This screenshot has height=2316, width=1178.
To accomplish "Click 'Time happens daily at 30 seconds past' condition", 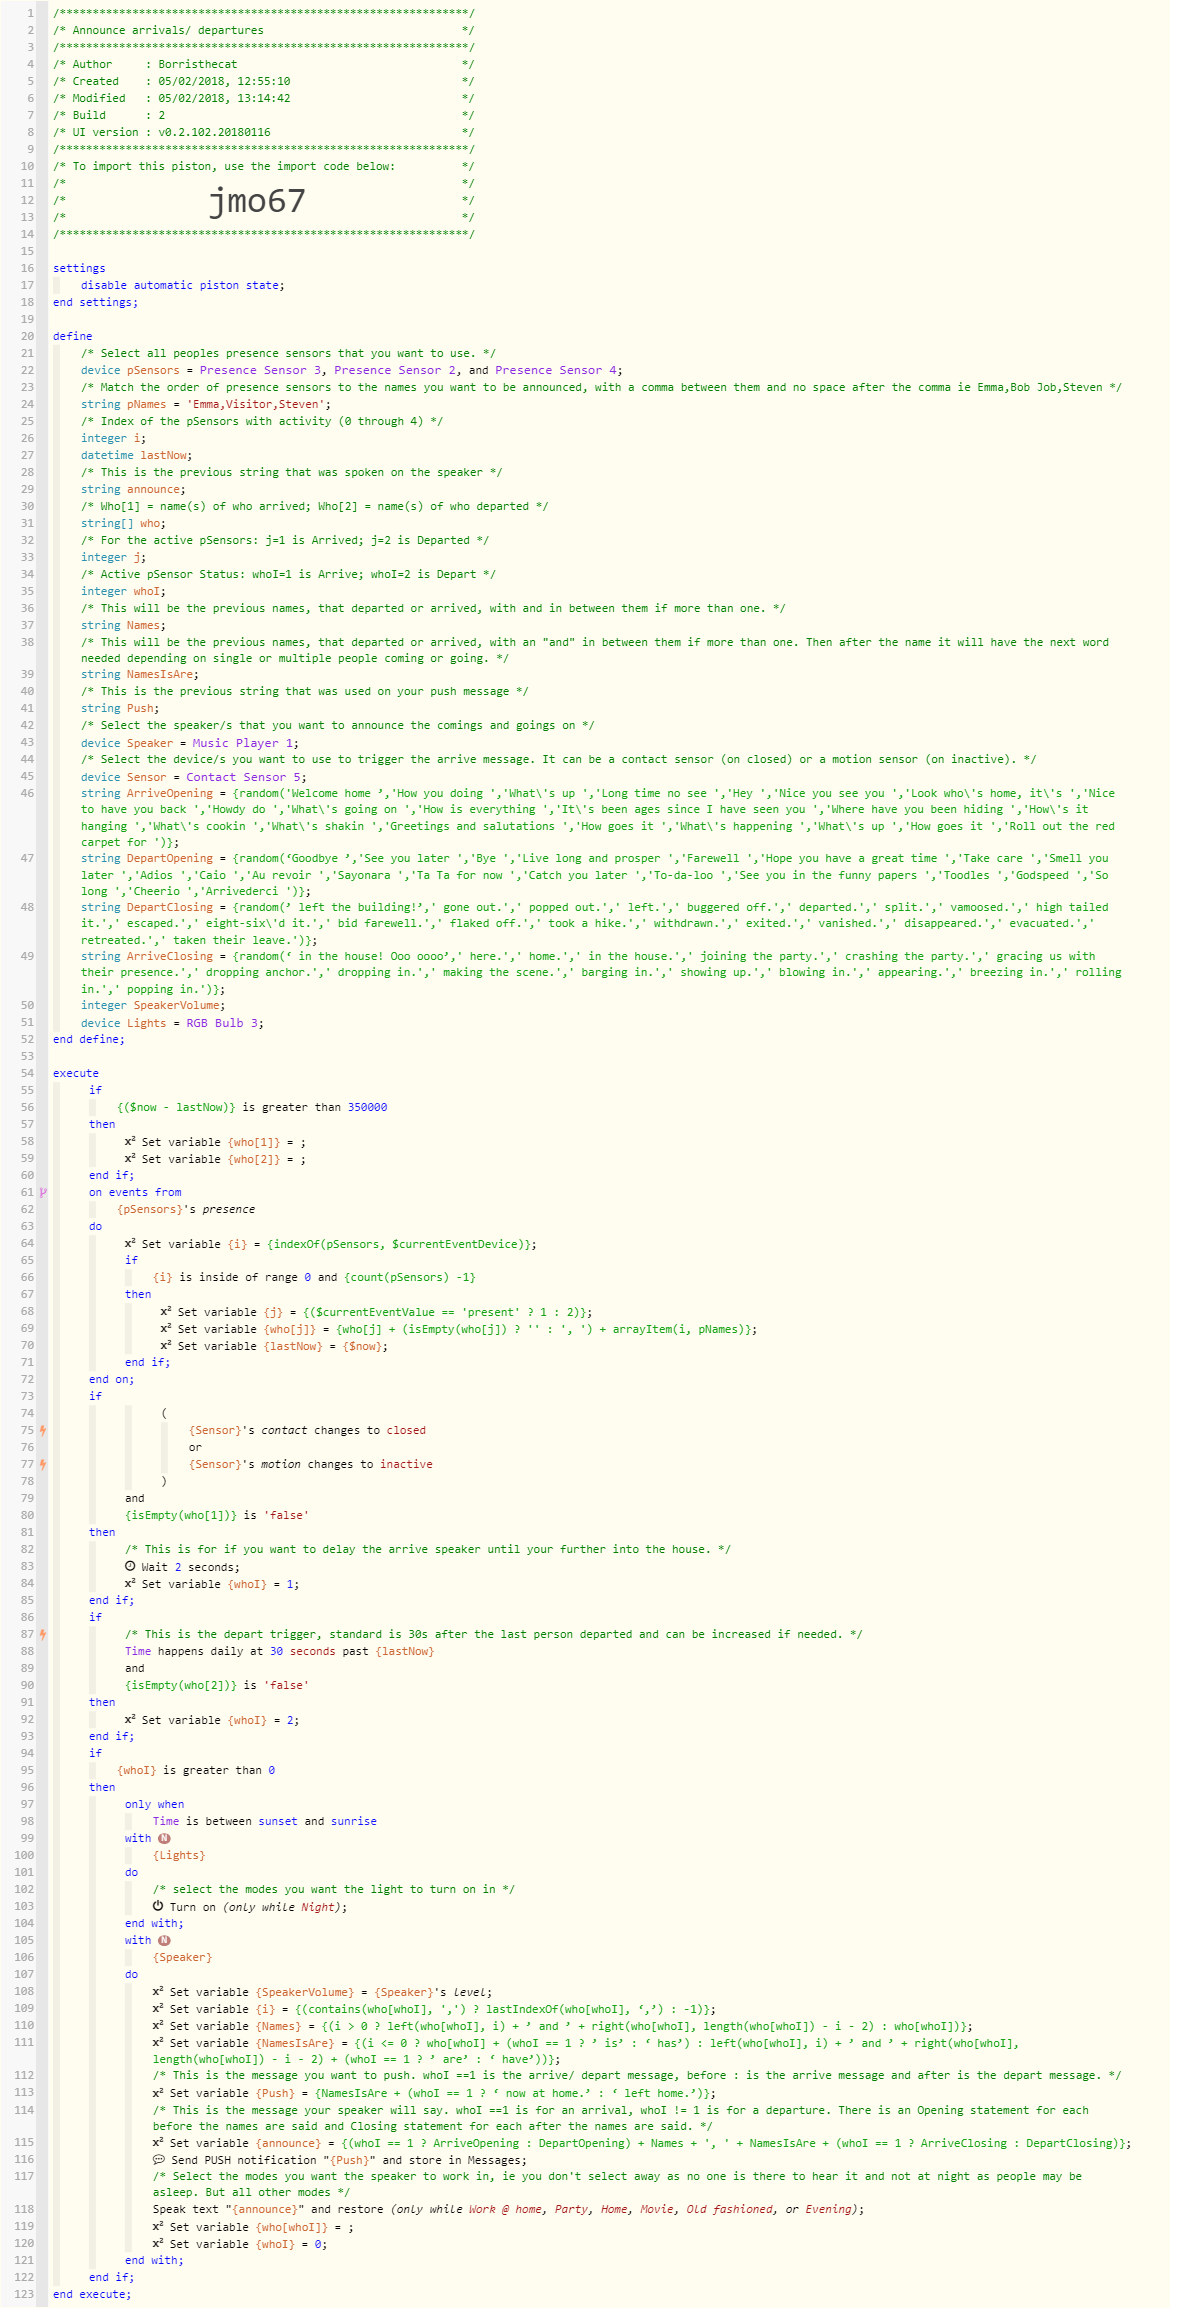I will click(x=280, y=1651).
